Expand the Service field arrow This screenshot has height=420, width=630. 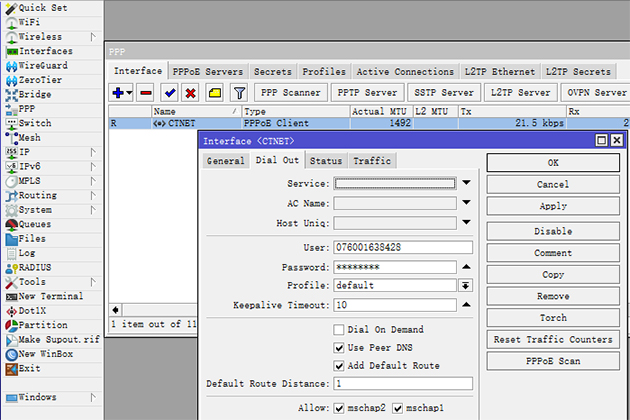(466, 183)
